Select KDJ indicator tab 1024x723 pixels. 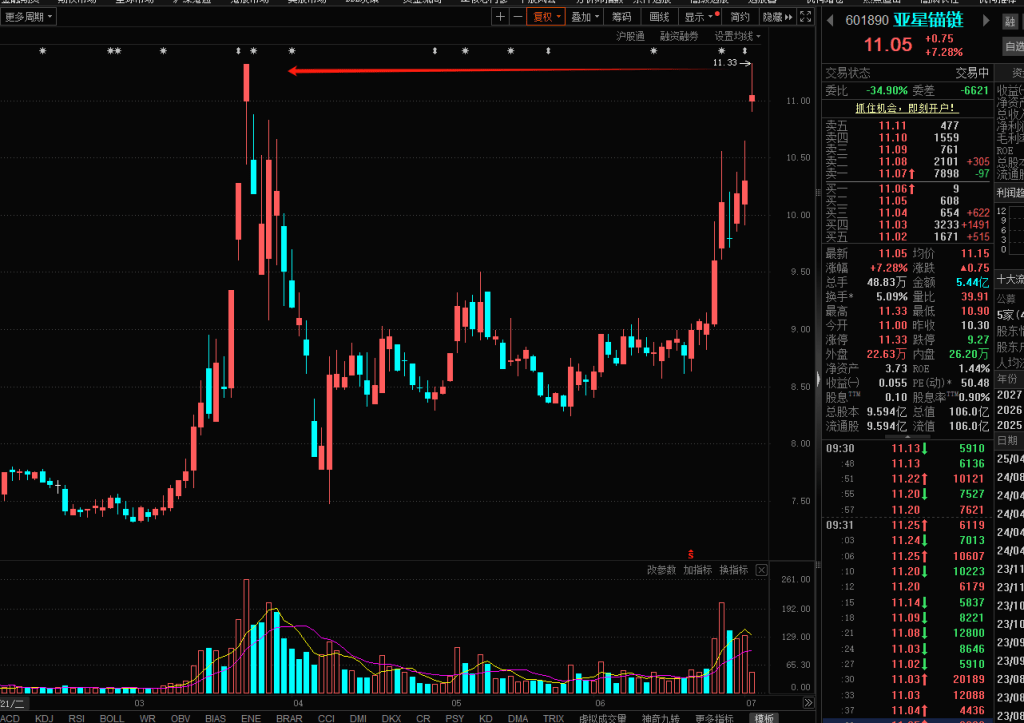pyautogui.click(x=44, y=718)
